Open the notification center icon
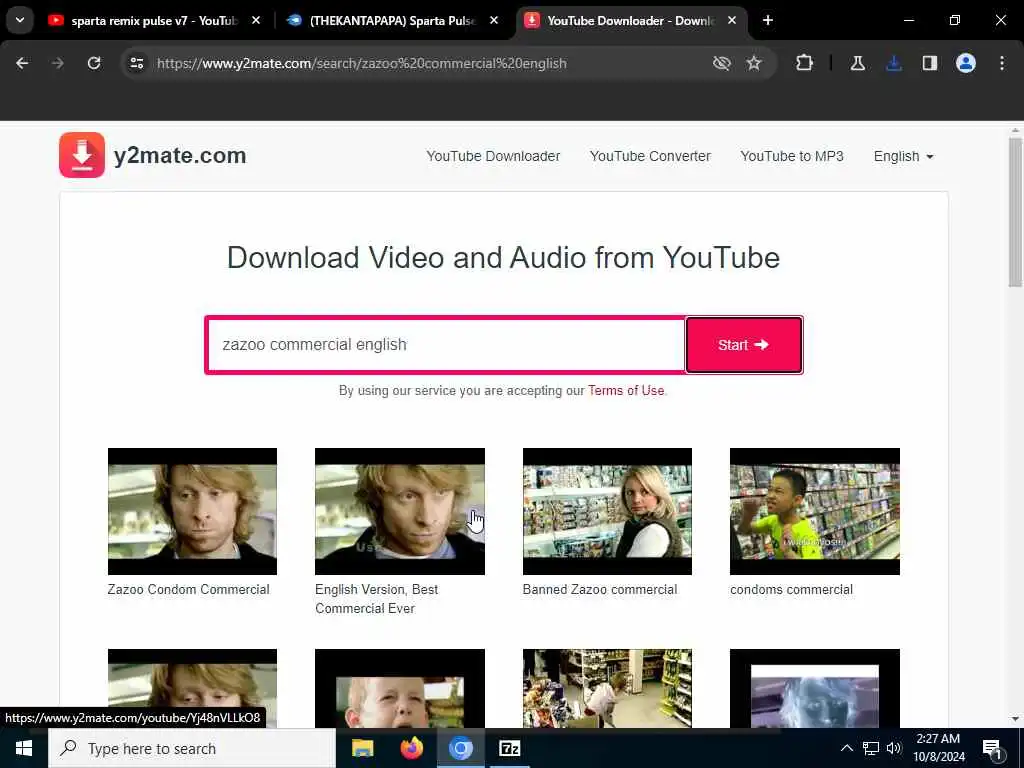Image resolution: width=1024 pixels, height=768 pixels. click(992, 750)
